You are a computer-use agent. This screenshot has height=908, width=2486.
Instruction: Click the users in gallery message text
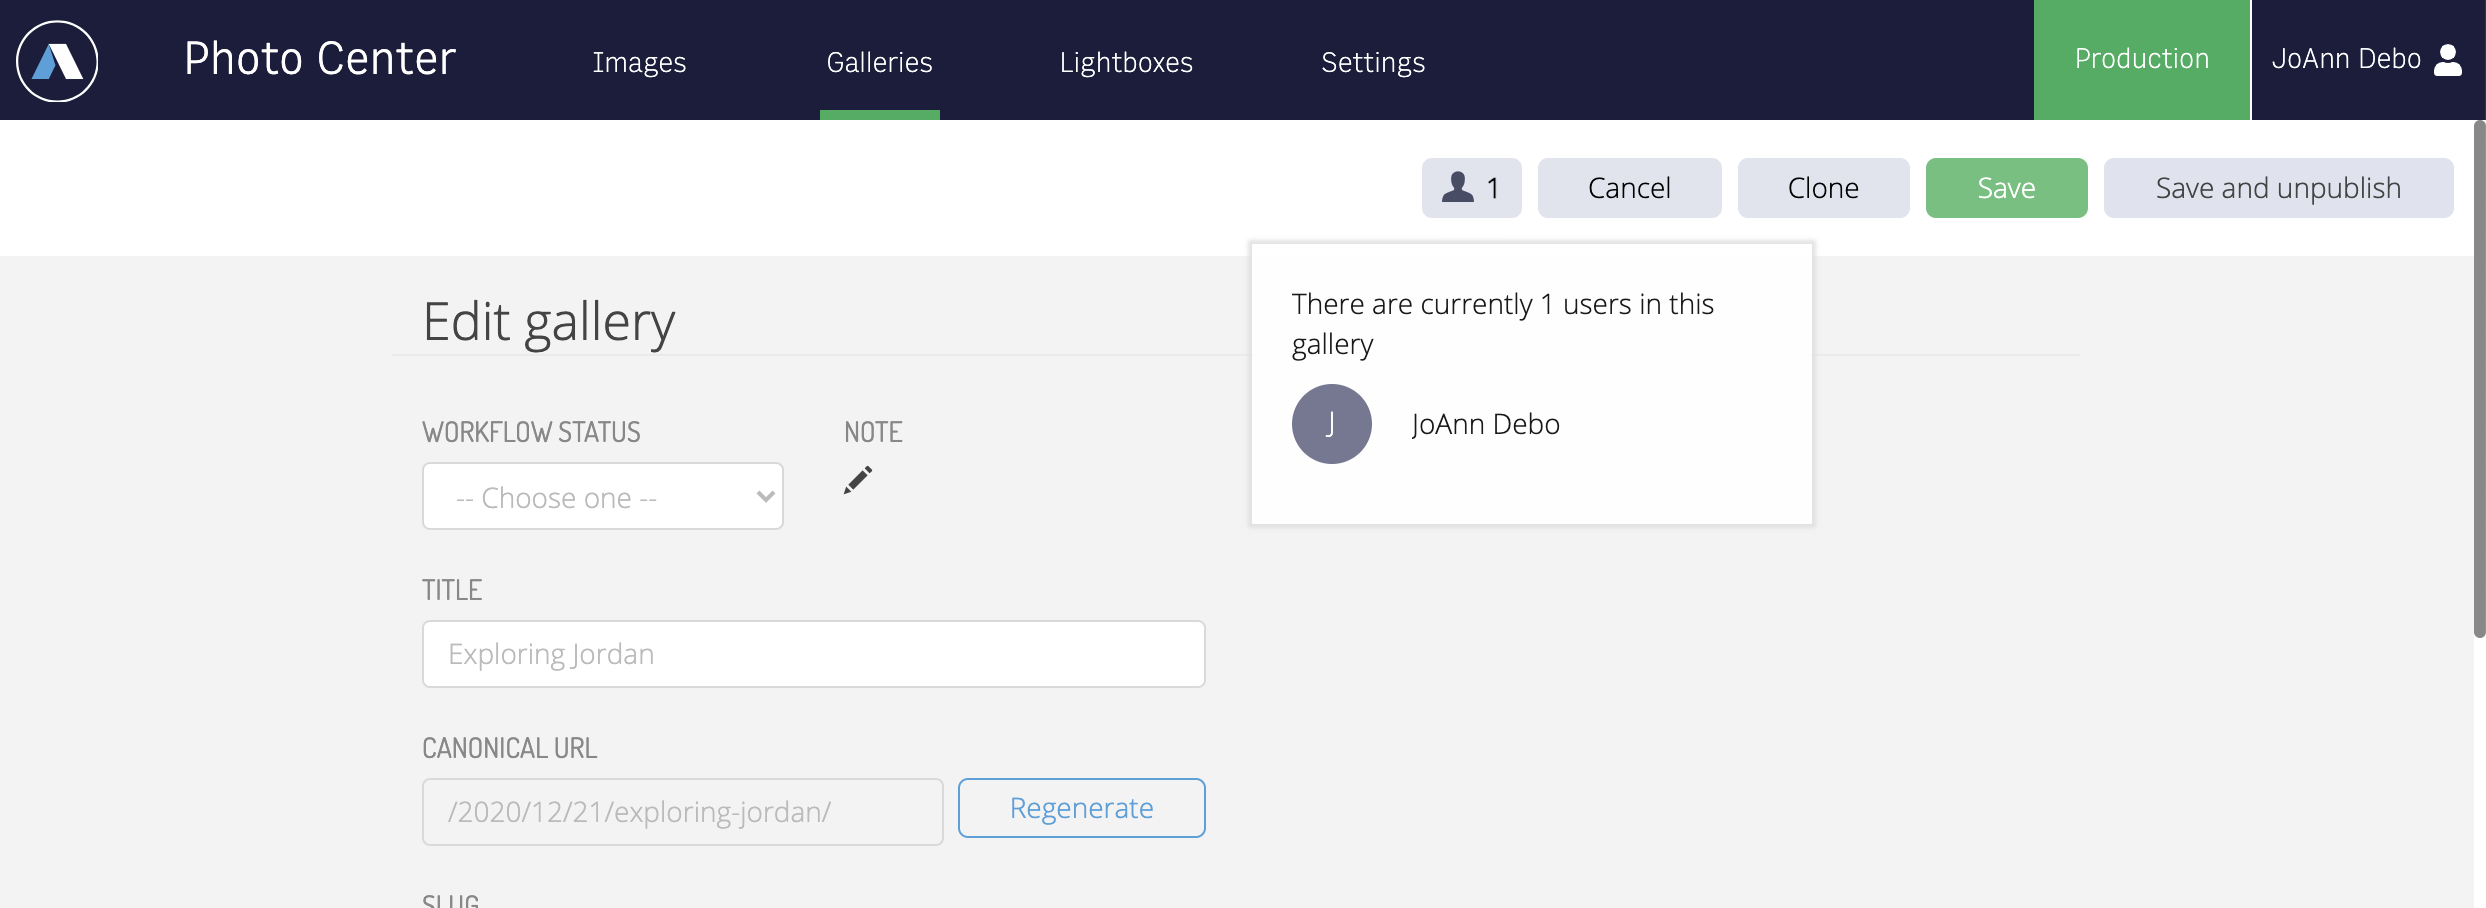[1502, 324]
